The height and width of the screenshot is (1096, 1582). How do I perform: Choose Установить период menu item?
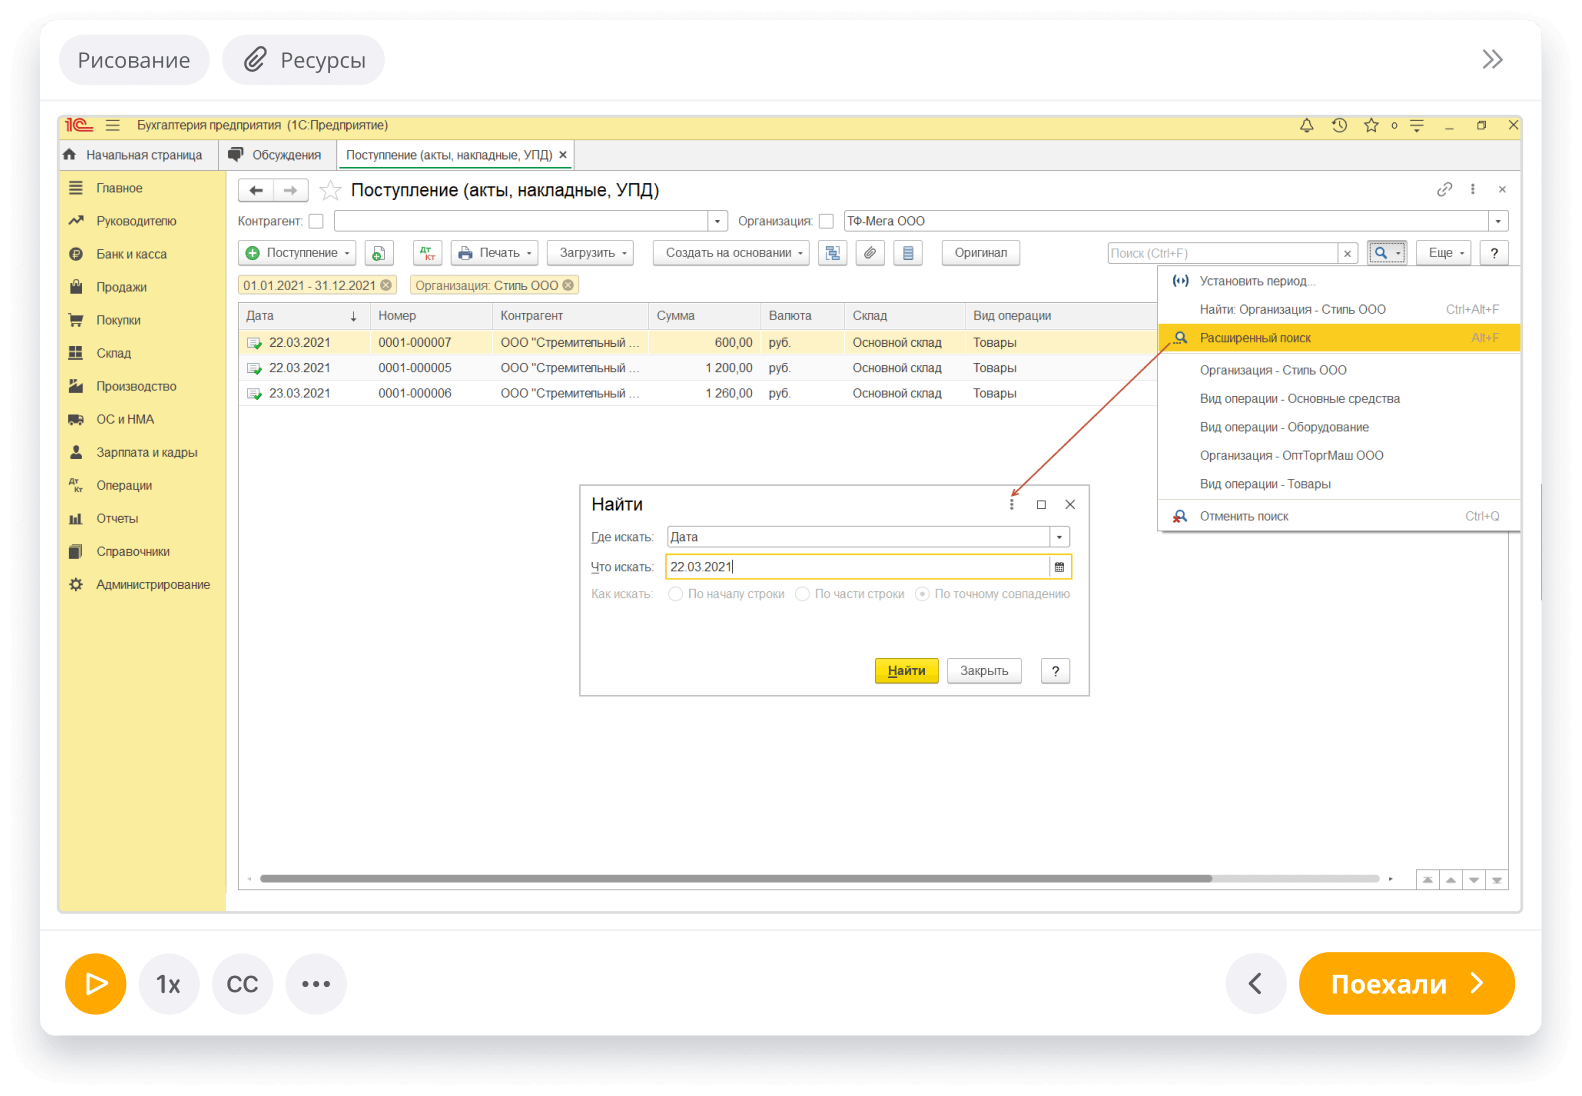(1339, 281)
